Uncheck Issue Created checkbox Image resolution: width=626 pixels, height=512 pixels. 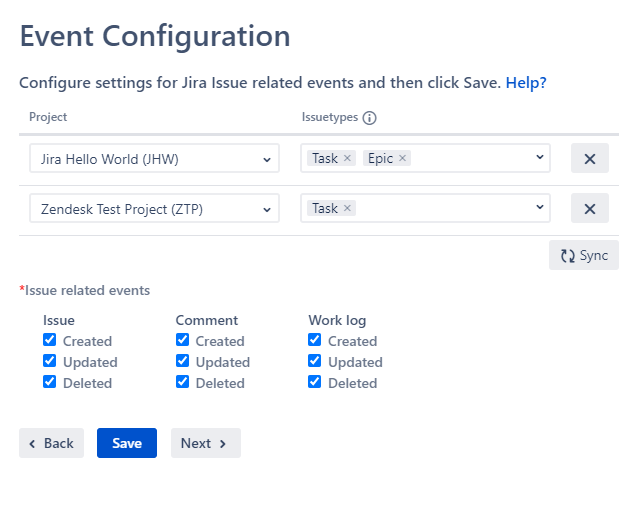click(x=50, y=340)
